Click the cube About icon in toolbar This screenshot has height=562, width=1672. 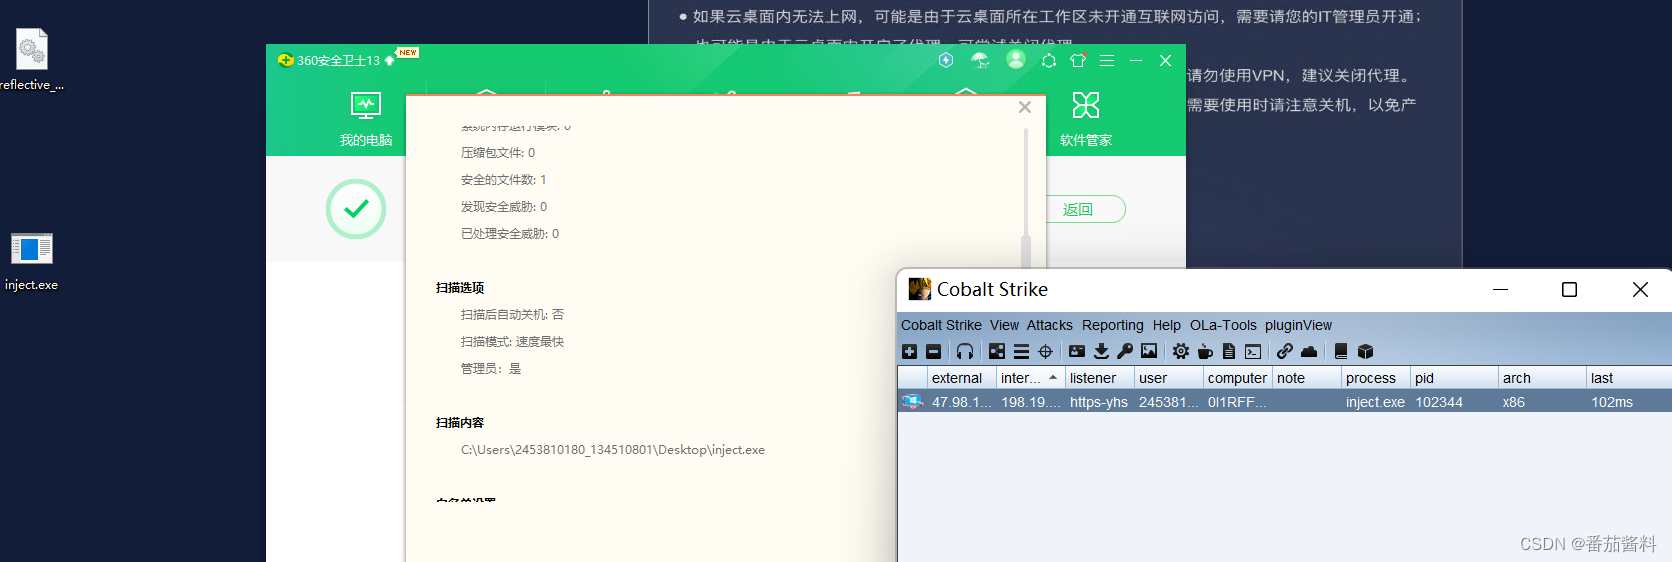pos(1365,351)
